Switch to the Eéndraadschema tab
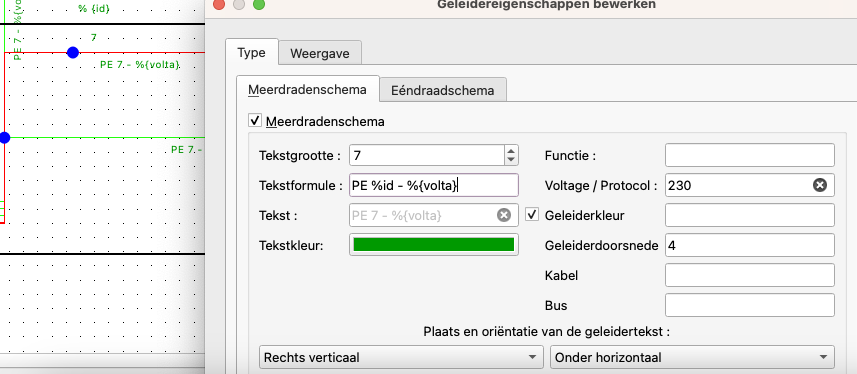857x374 pixels. point(443,90)
